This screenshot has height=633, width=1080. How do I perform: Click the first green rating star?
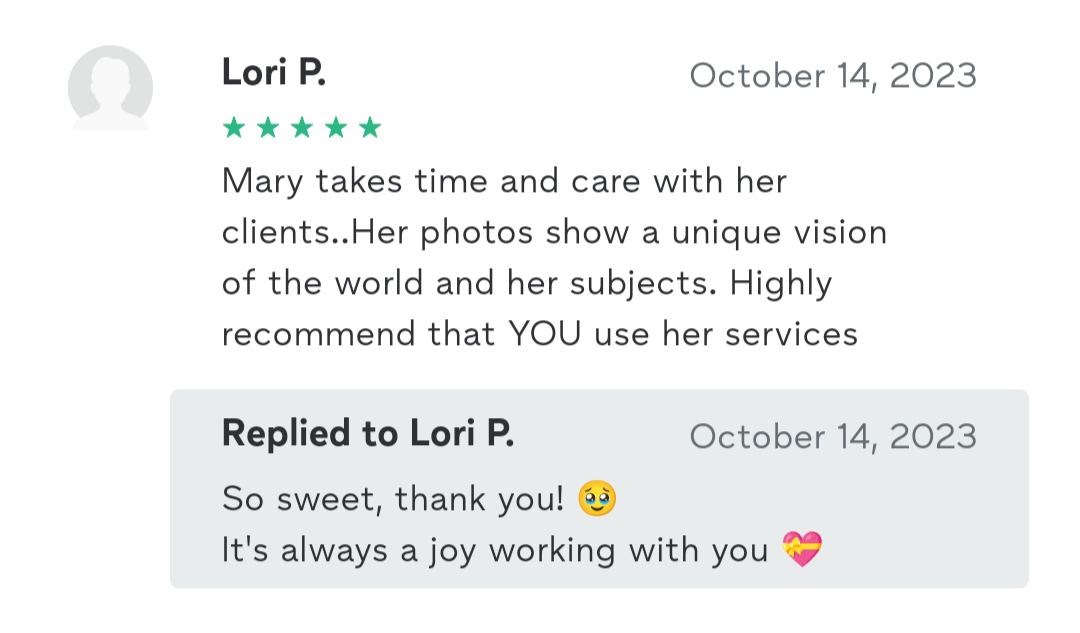pyautogui.click(x=233, y=128)
